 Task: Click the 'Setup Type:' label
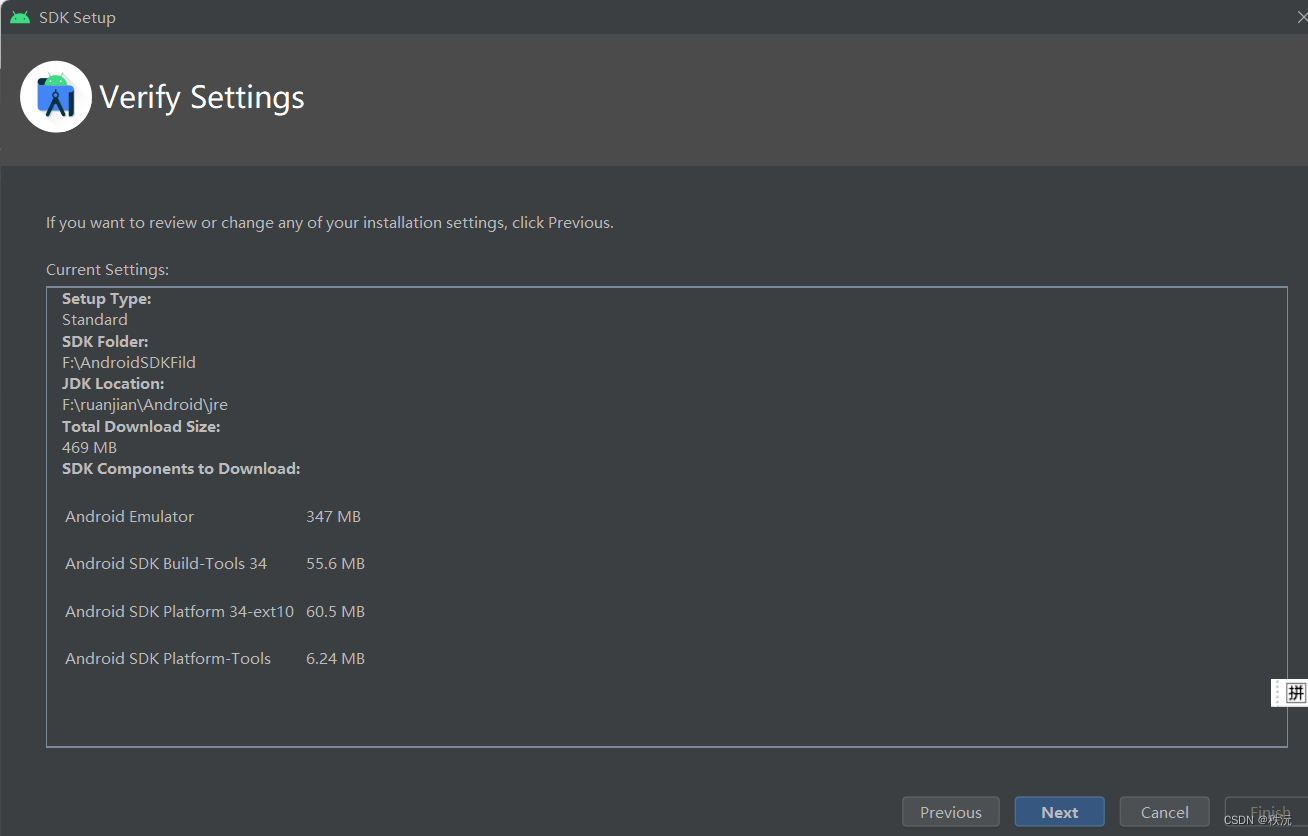106,299
